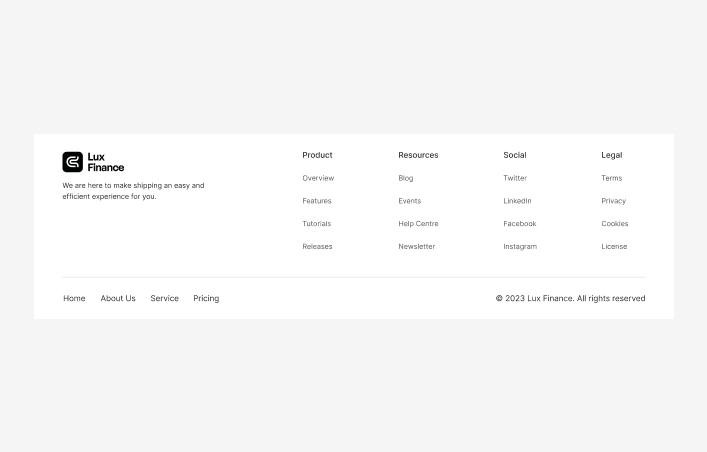Screen dimensions: 707x452
Task: Open the Instagram social link
Action: click(x=520, y=247)
